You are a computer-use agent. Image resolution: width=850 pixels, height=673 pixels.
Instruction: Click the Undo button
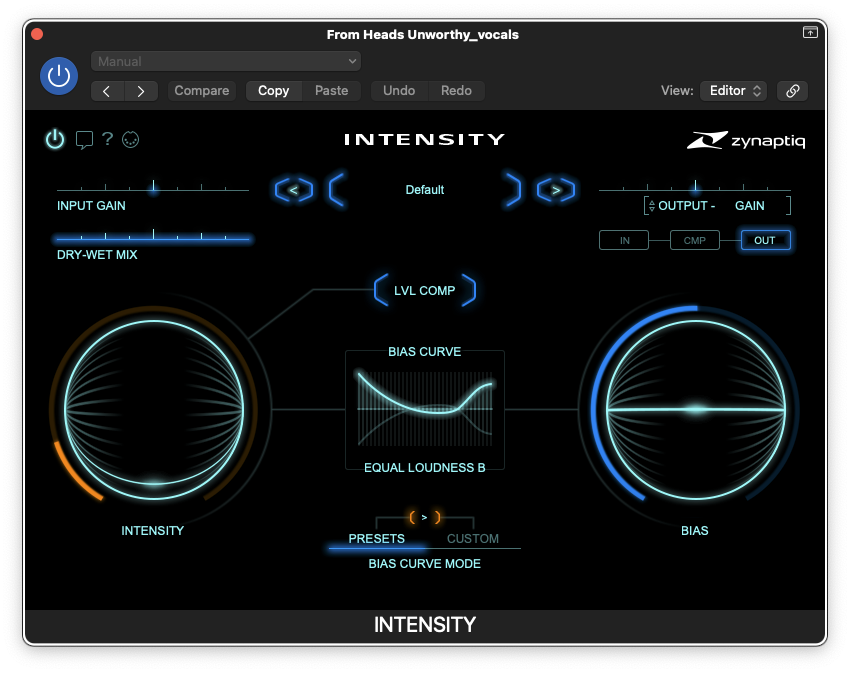pos(399,91)
